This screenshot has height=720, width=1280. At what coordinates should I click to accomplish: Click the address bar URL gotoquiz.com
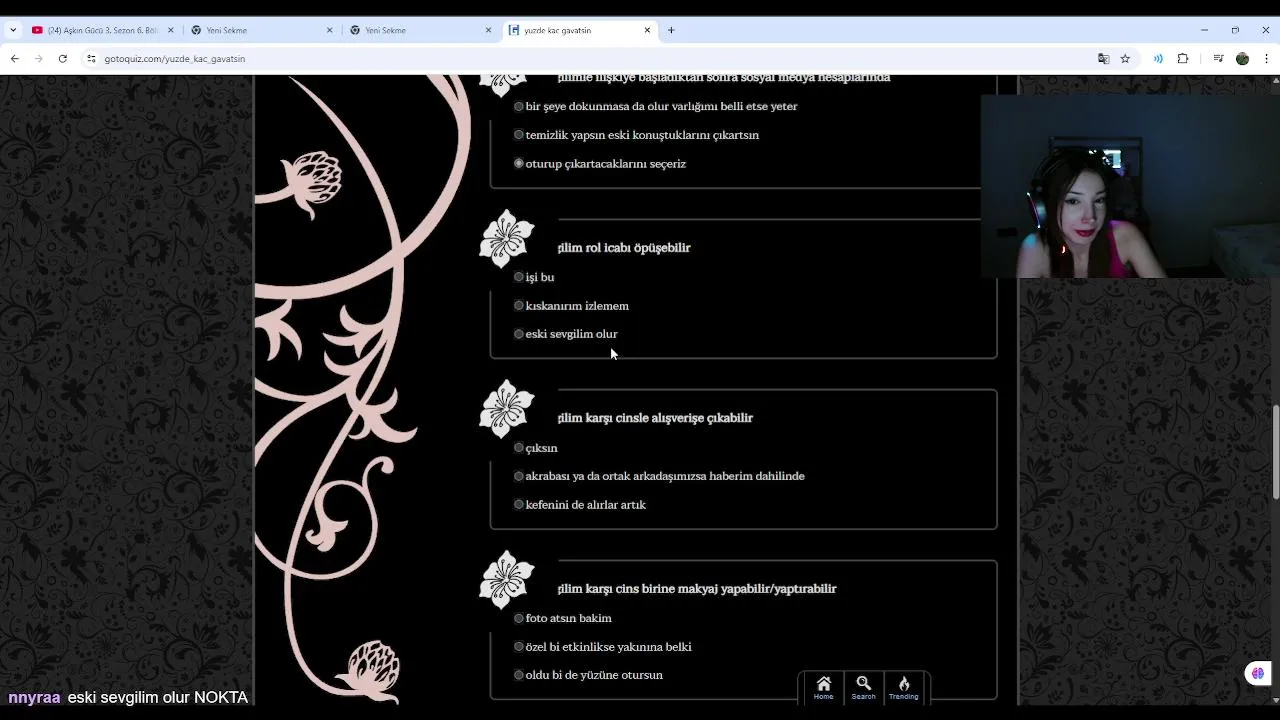[175, 59]
